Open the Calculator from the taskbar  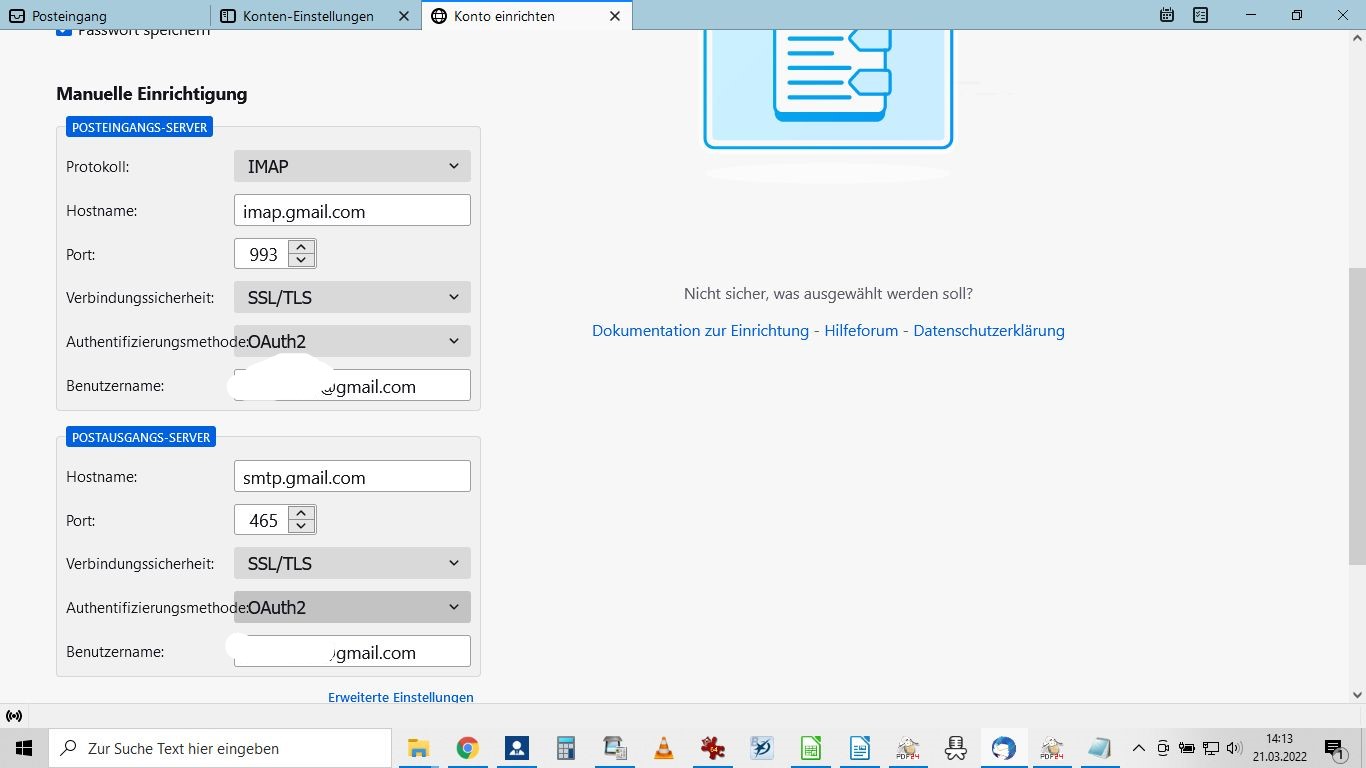tap(566, 748)
